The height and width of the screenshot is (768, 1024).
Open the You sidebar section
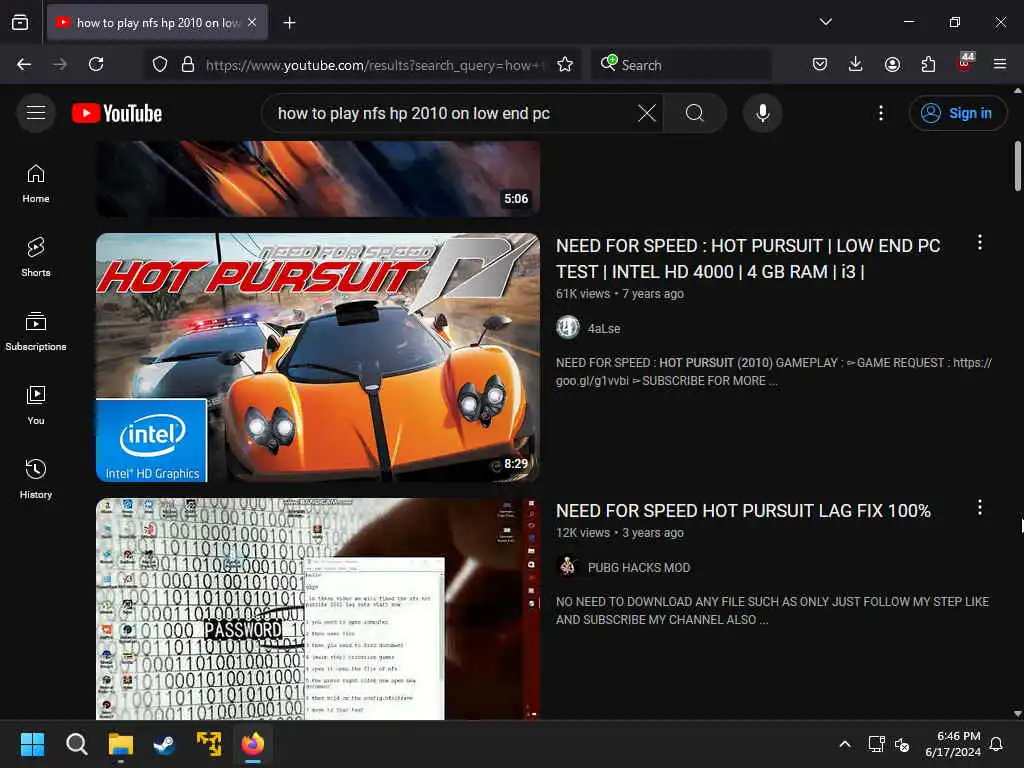click(36, 406)
